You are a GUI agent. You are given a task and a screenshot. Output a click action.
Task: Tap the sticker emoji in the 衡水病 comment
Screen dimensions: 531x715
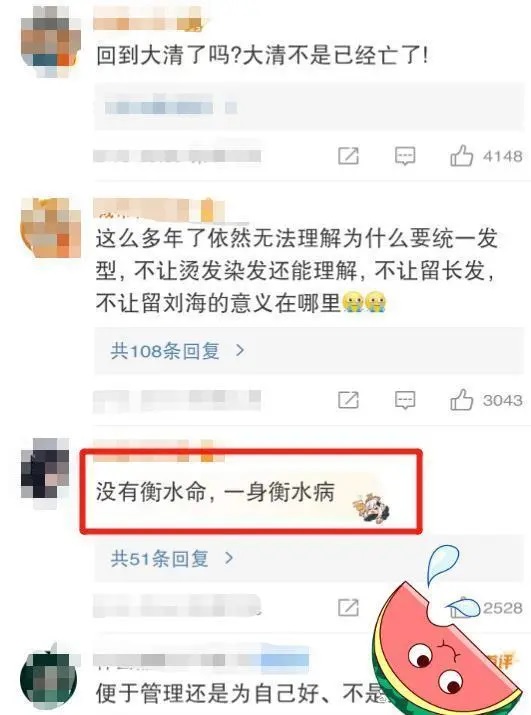[x=372, y=508]
